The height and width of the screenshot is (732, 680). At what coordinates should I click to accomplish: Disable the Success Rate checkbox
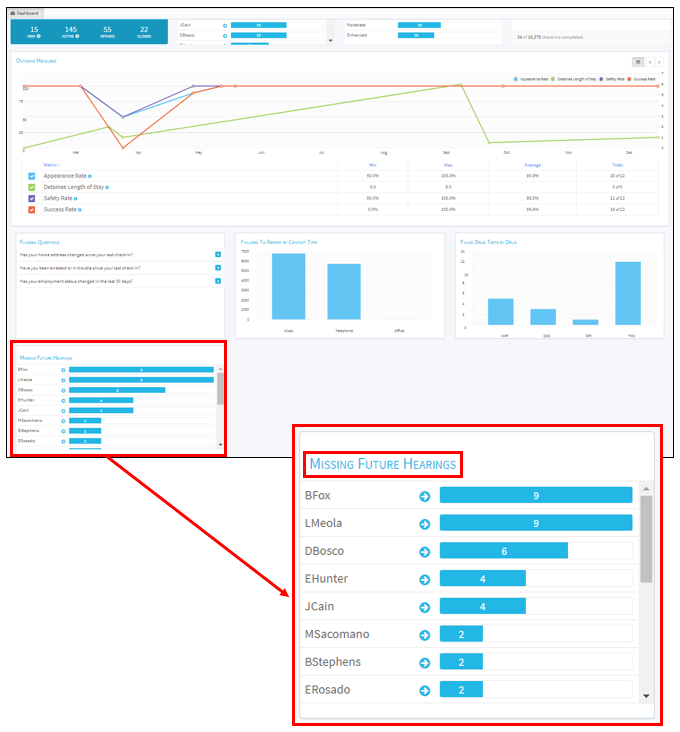[x=32, y=209]
